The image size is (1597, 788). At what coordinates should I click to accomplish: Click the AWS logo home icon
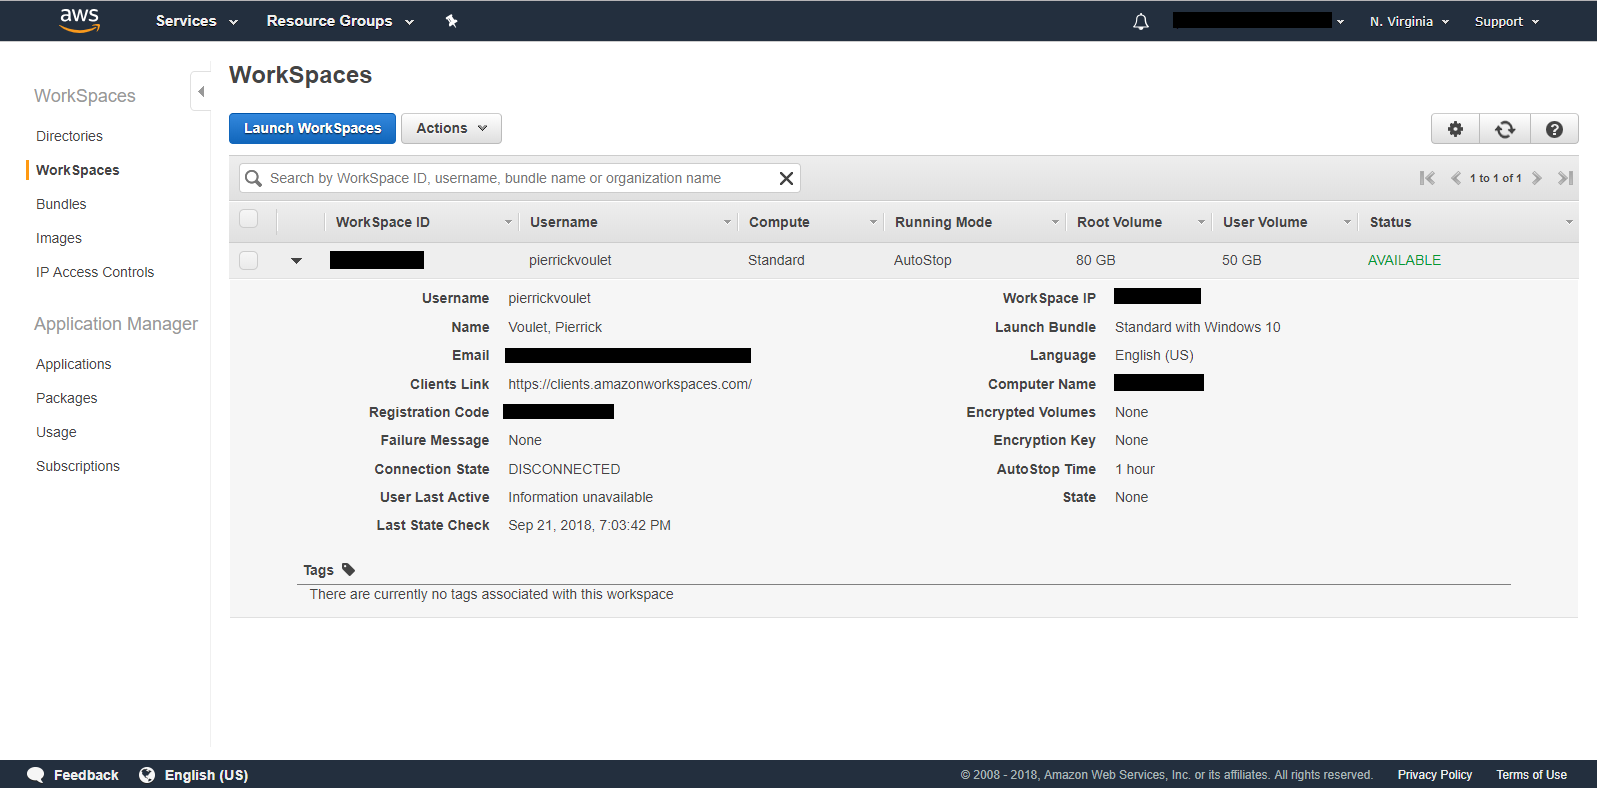click(x=80, y=20)
